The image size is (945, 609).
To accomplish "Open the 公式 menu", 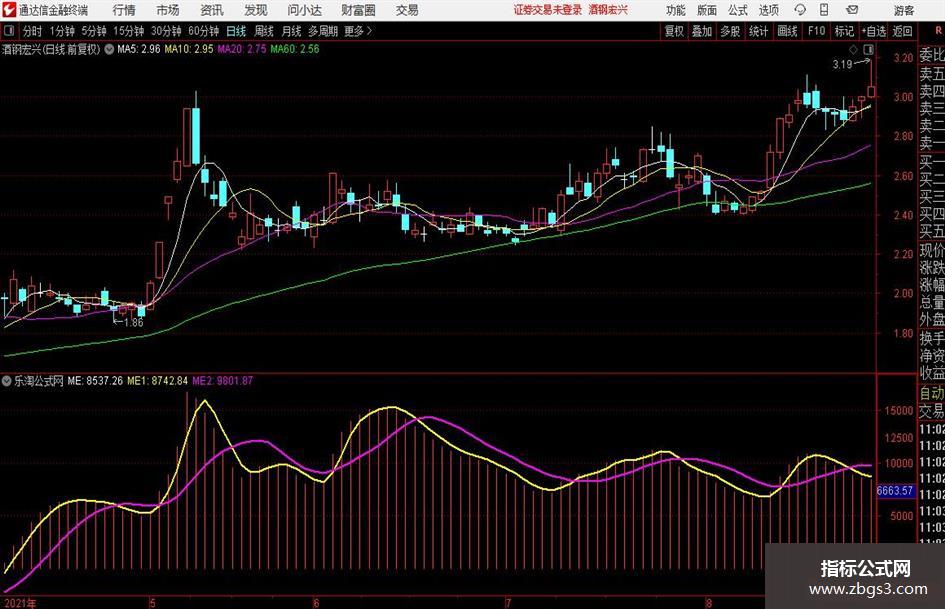I will pyautogui.click(x=738, y=10).
